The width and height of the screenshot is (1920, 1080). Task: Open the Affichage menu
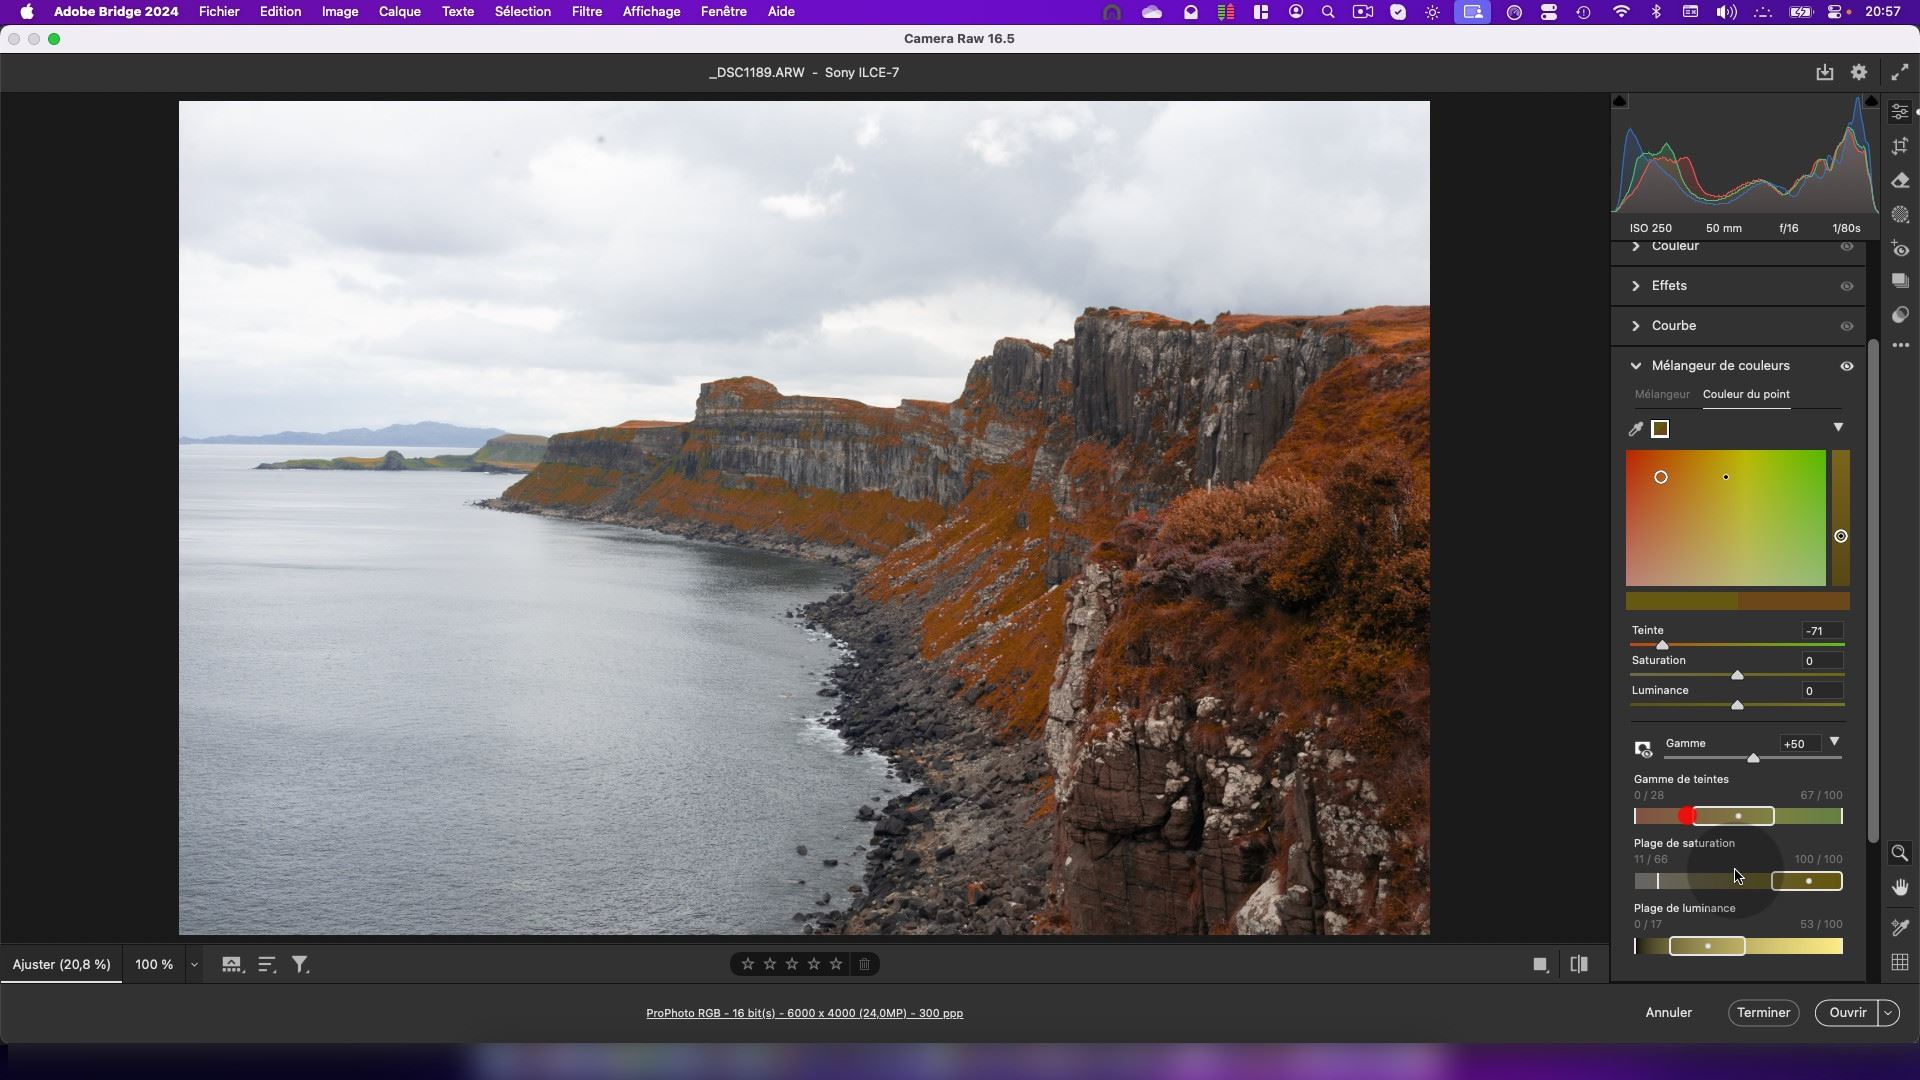tap(651, 12)
